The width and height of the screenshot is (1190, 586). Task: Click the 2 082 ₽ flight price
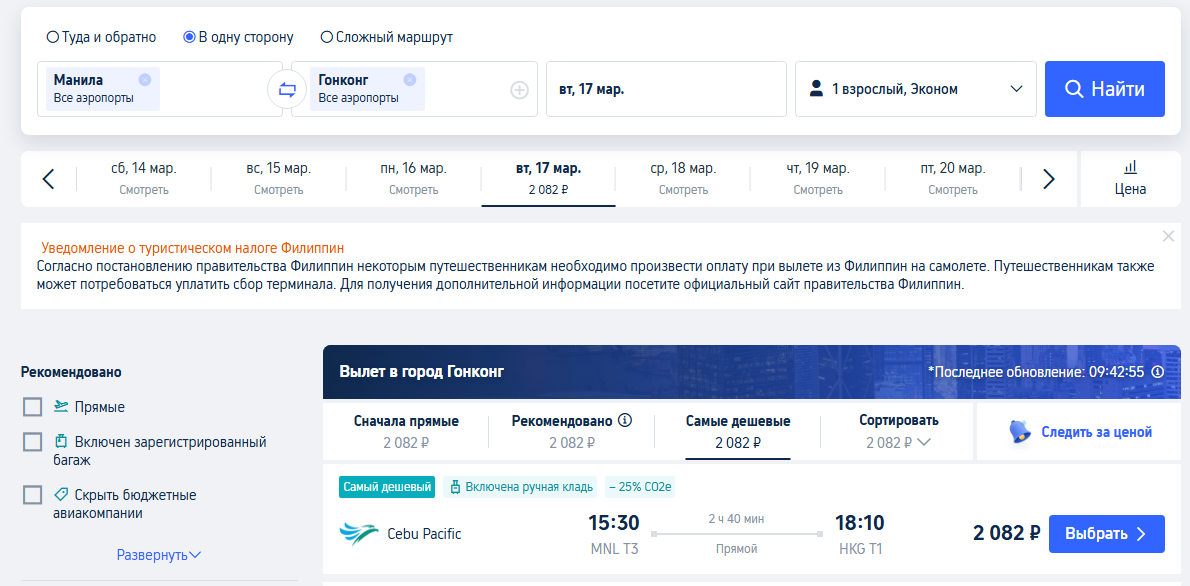coord(1007,533)
